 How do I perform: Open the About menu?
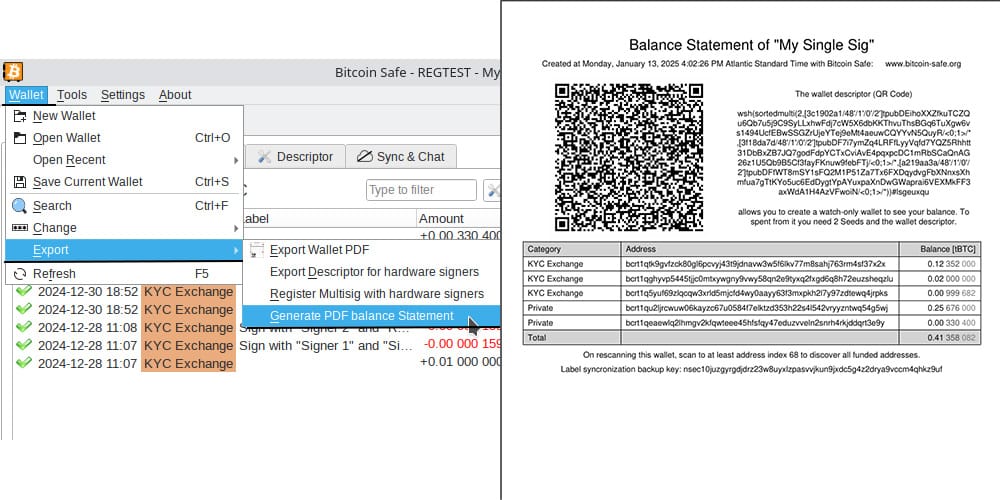coord(175,95)
